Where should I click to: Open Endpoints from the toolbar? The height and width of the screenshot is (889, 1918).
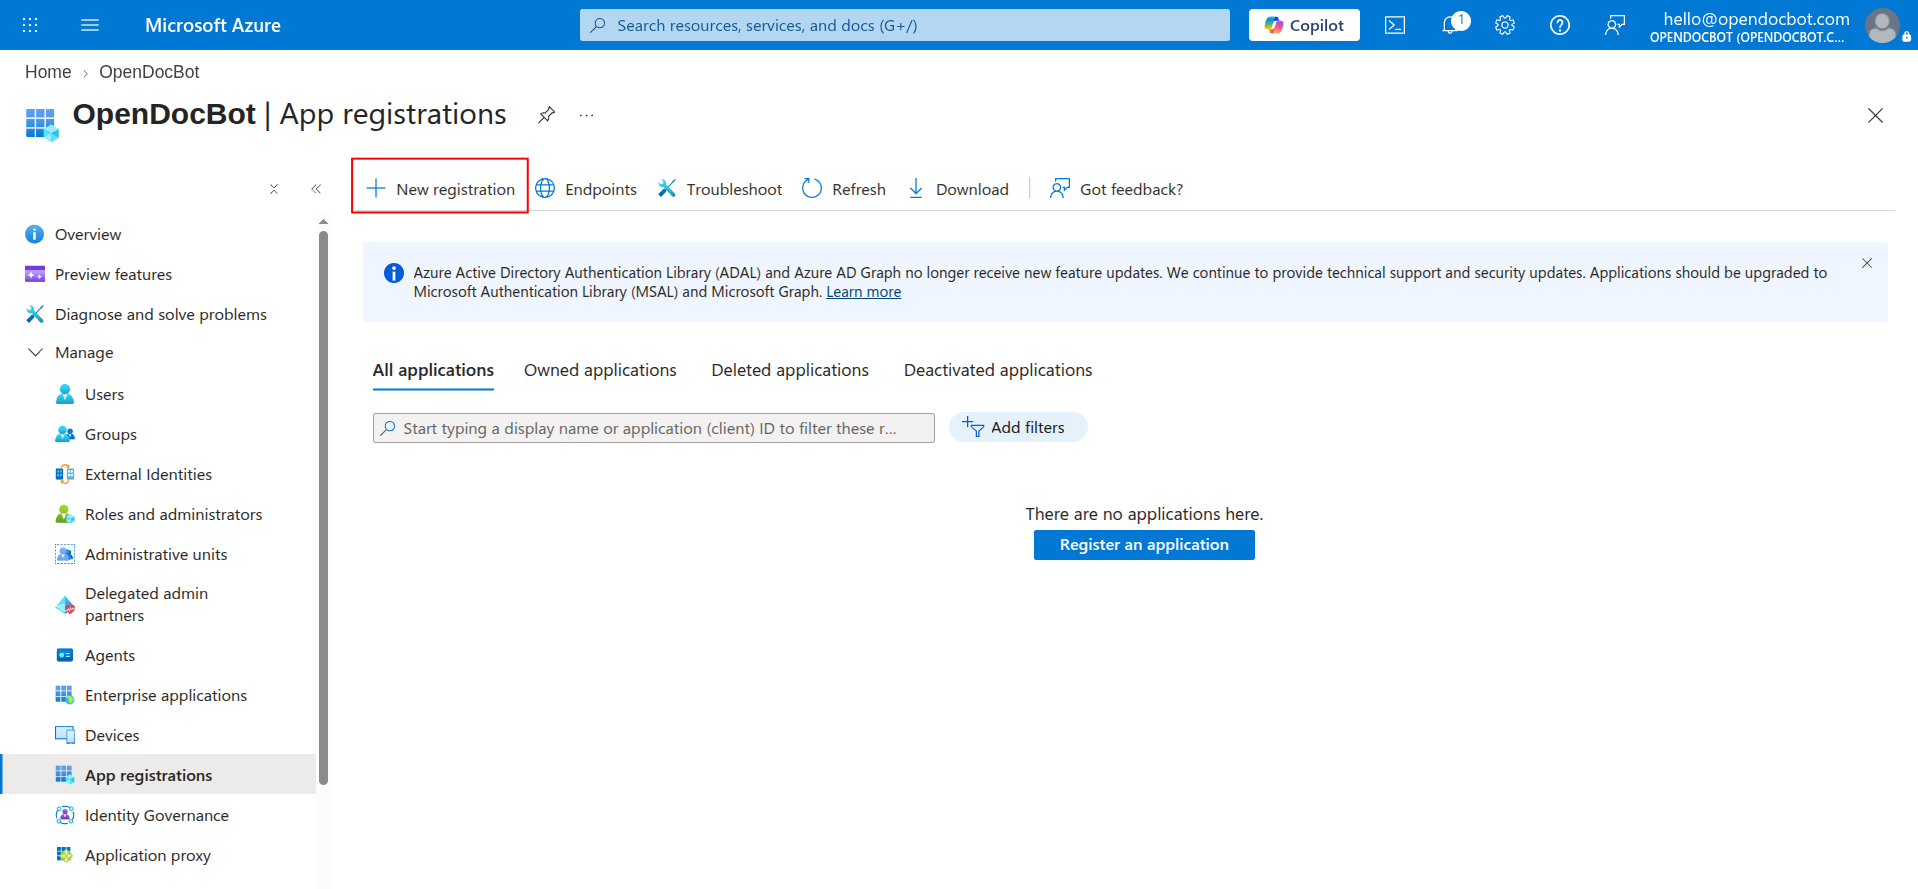[586, 189]
